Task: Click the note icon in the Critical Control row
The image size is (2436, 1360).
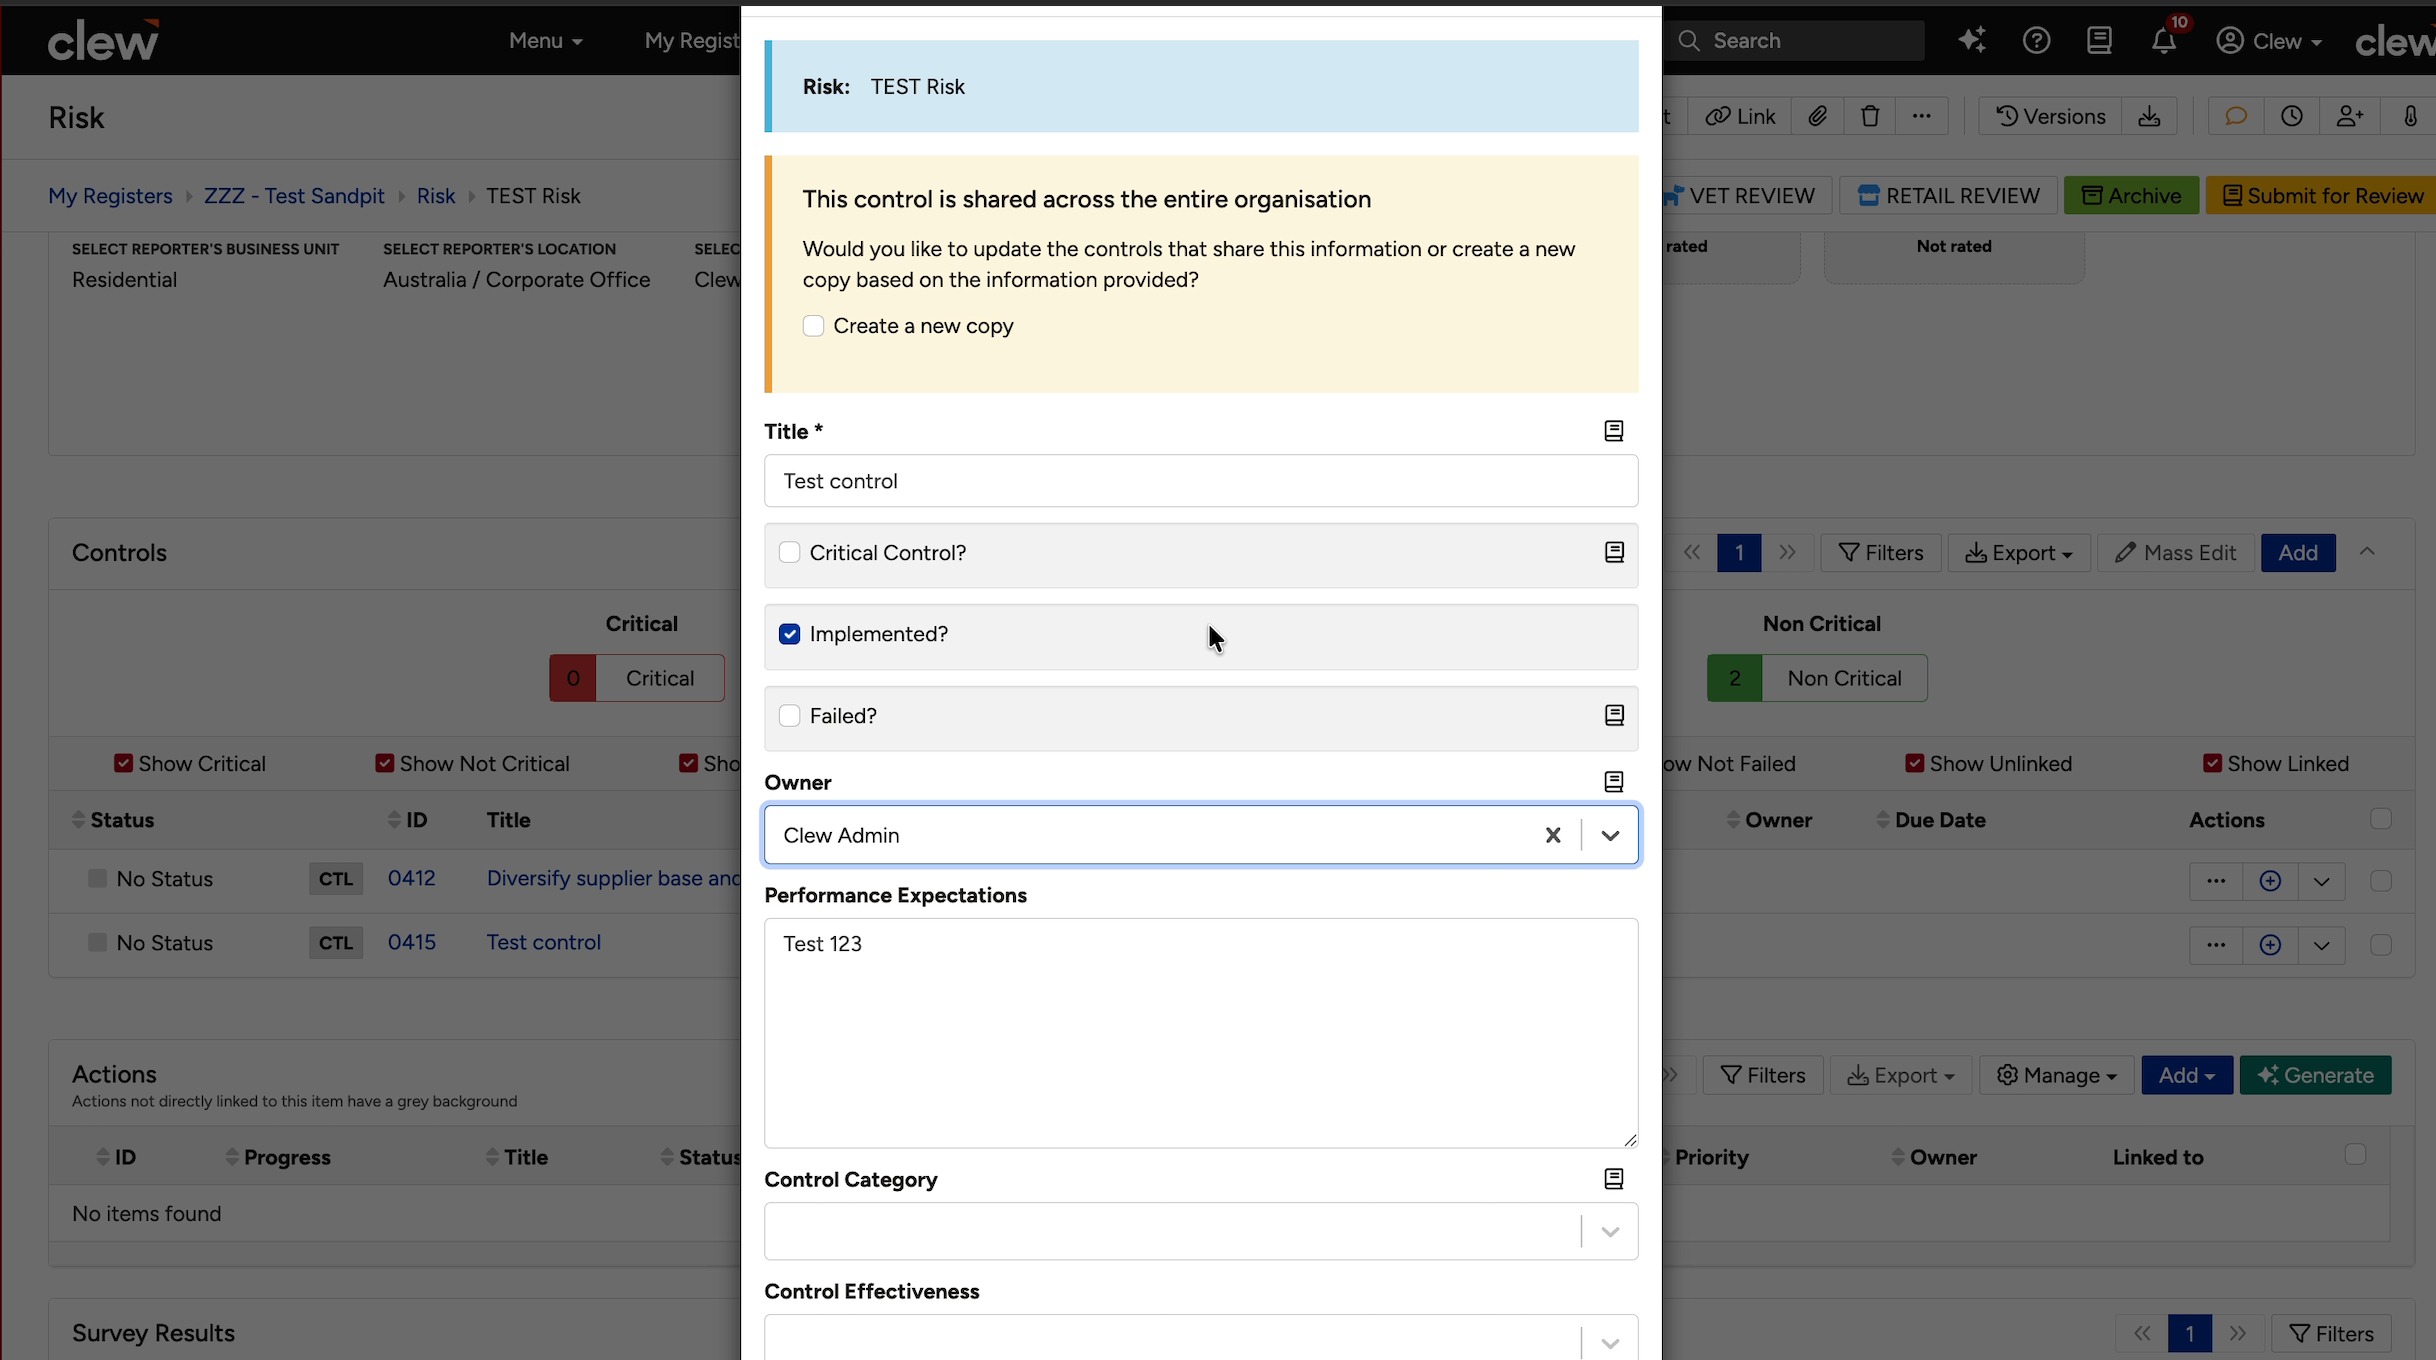Action: coord(1614,552)
